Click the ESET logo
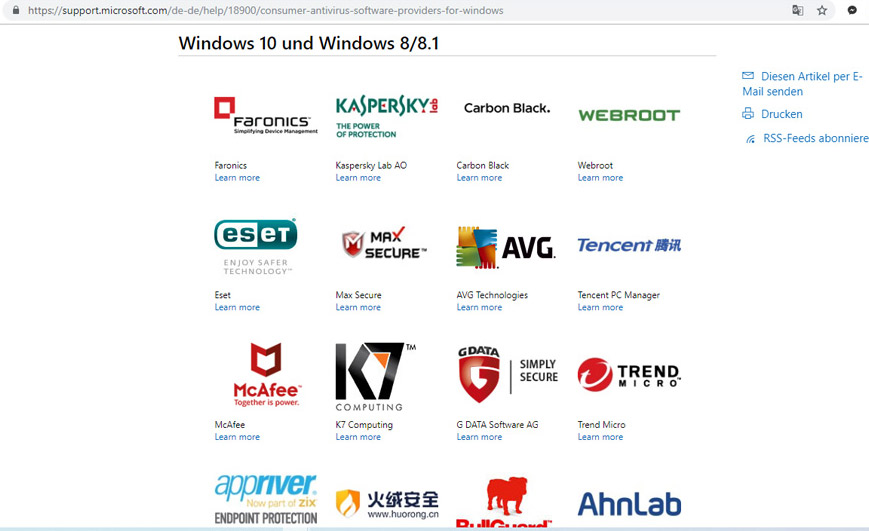 [255, 246]
